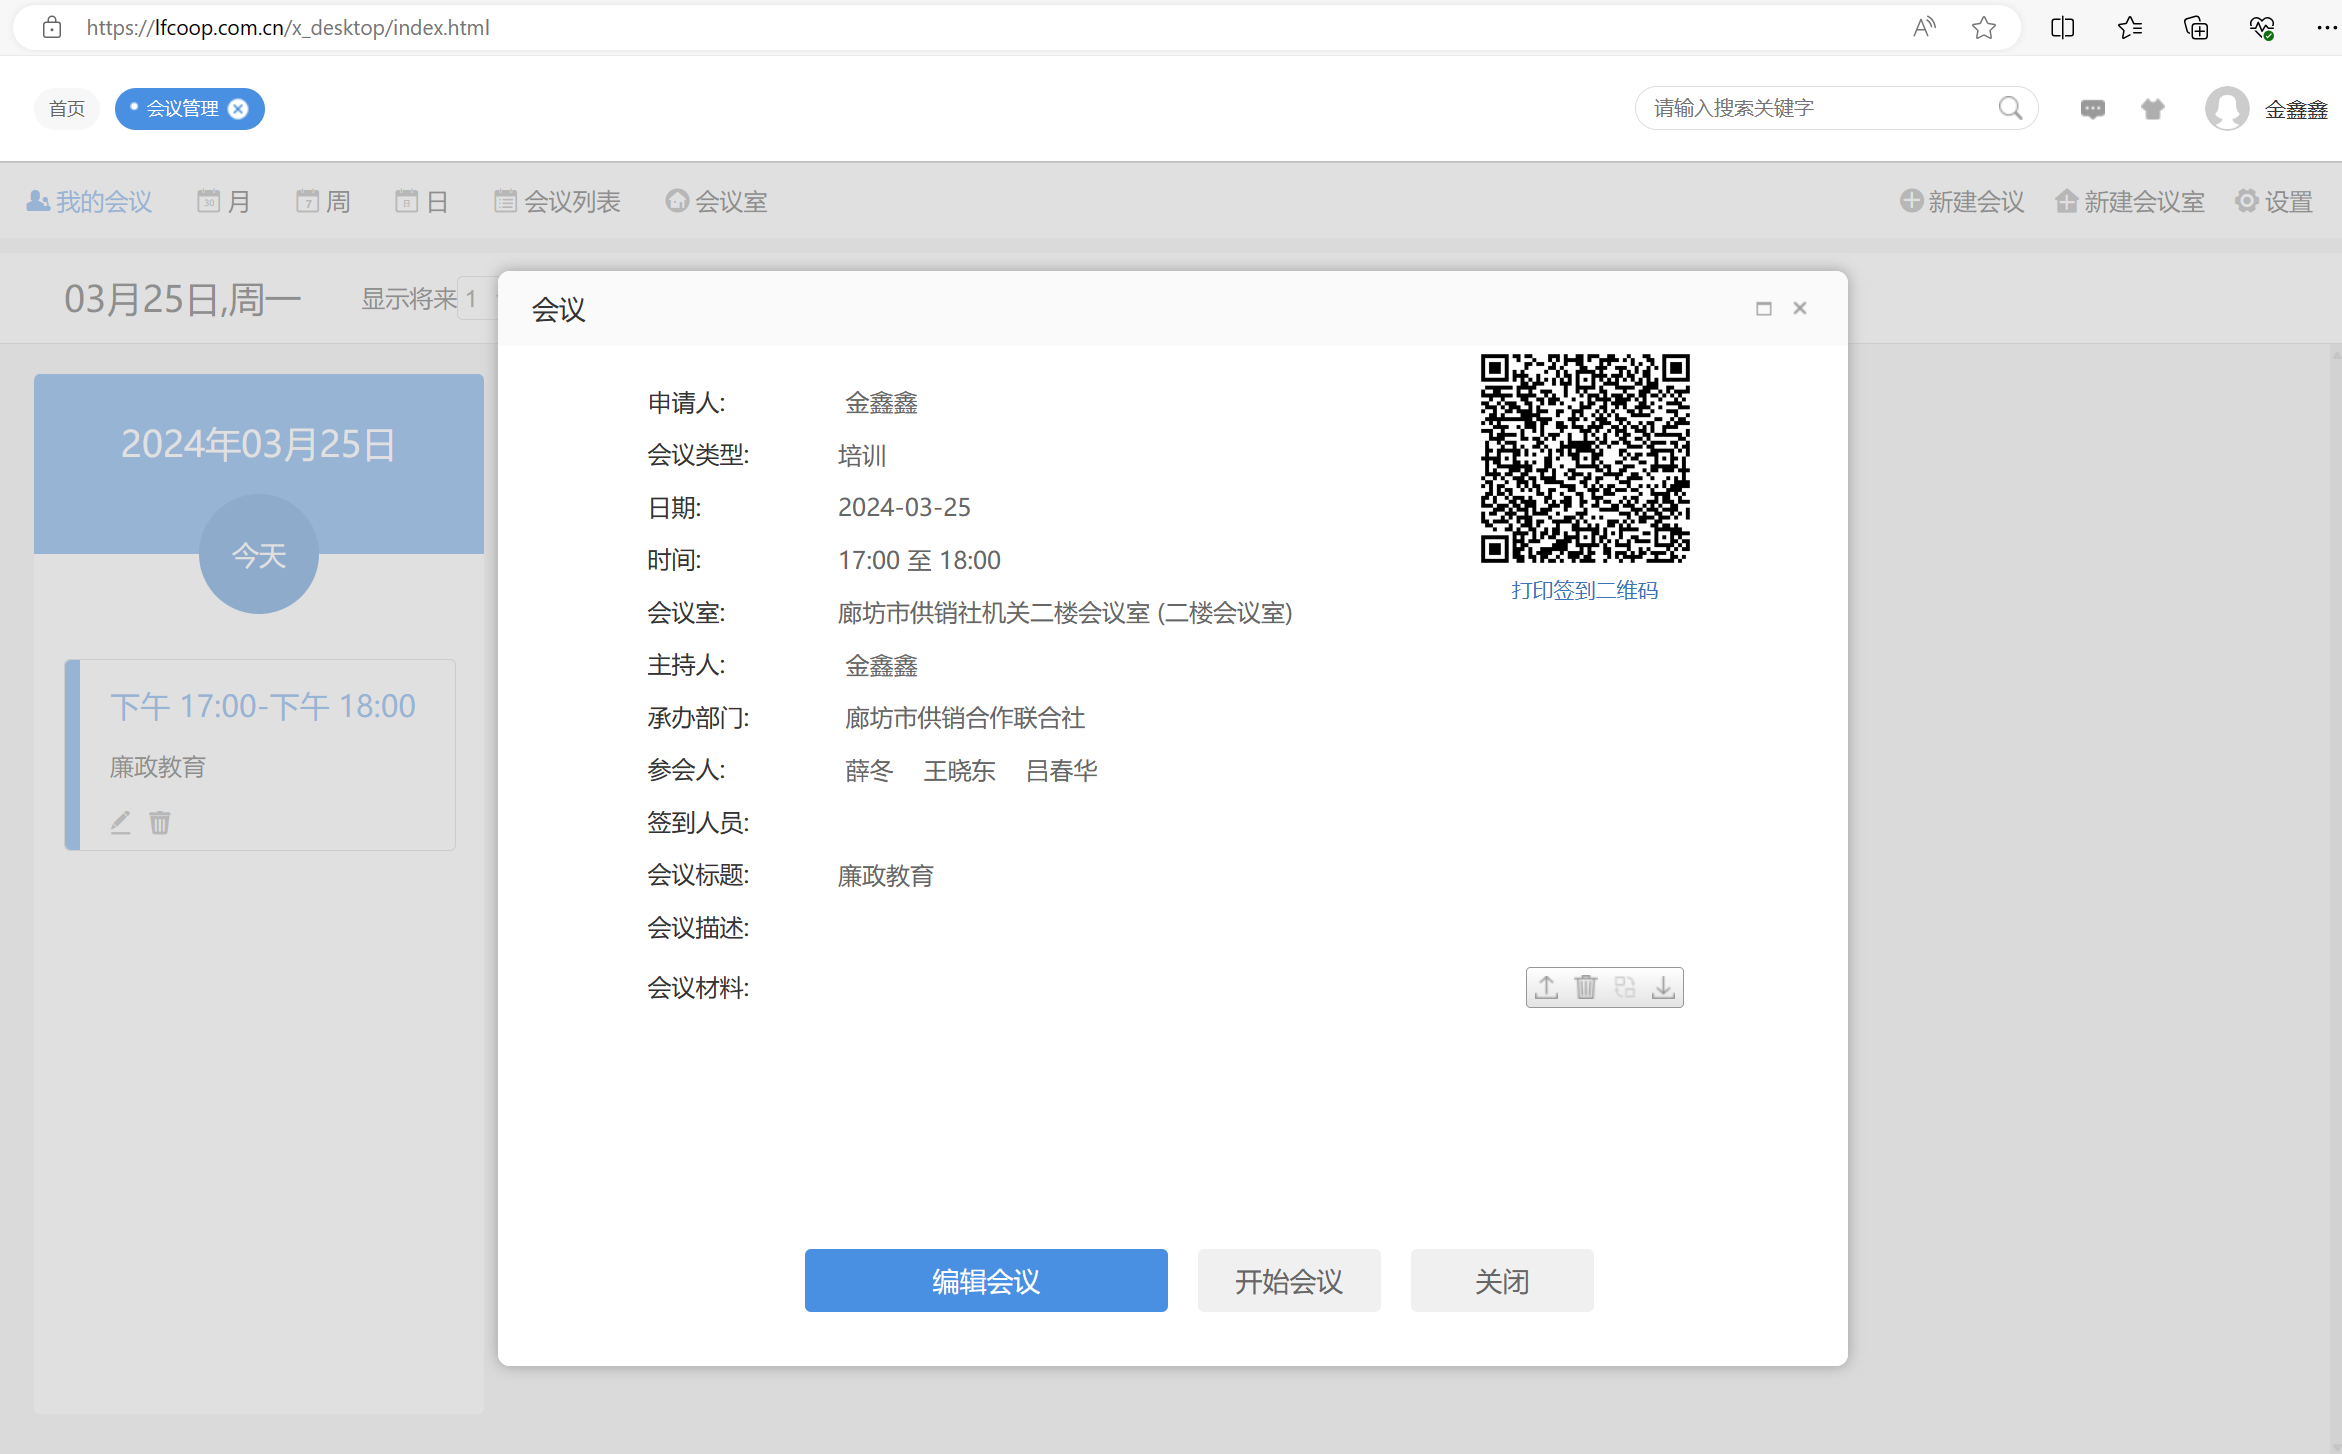Open 设置 settings in toolbar
This screenshot has height=1454, width=2342.
(x=2274, y=202)
